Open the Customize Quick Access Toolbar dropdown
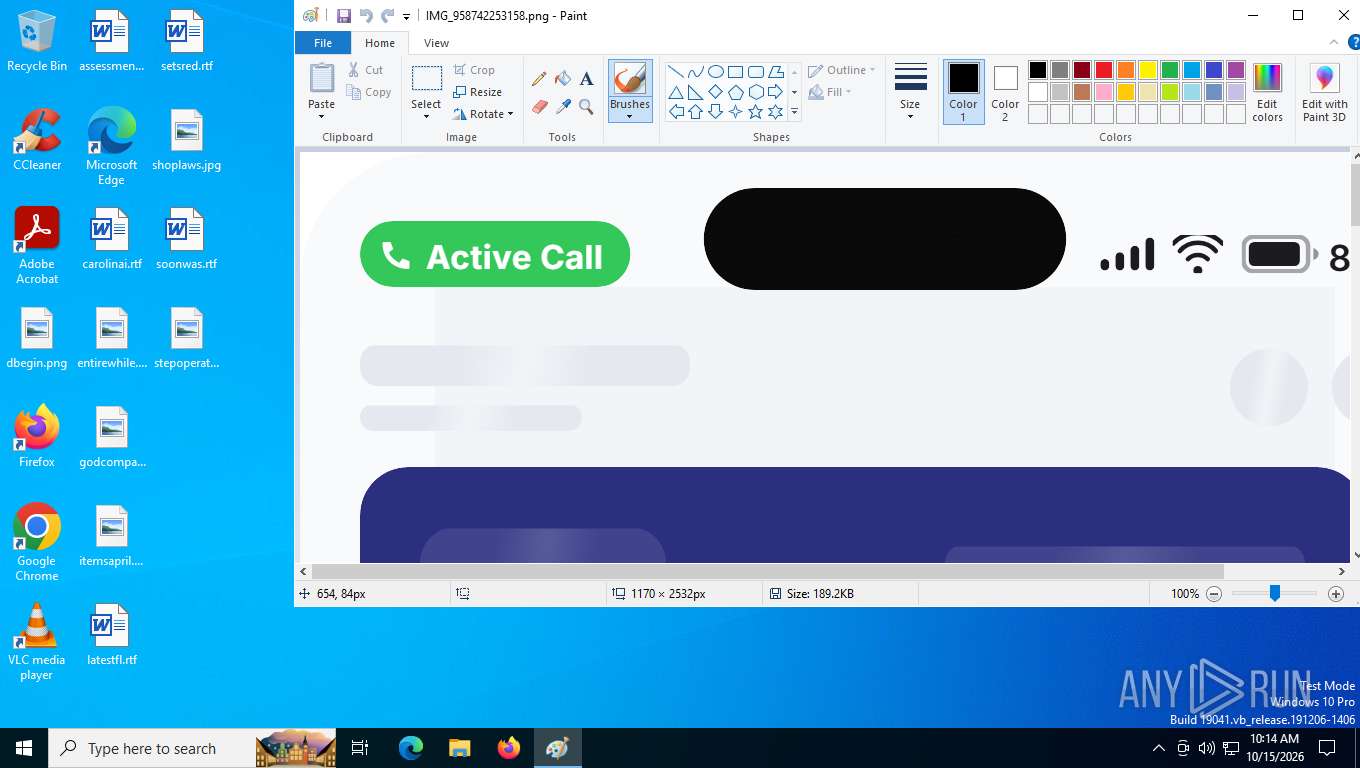1360x768 pixels. 406,16
